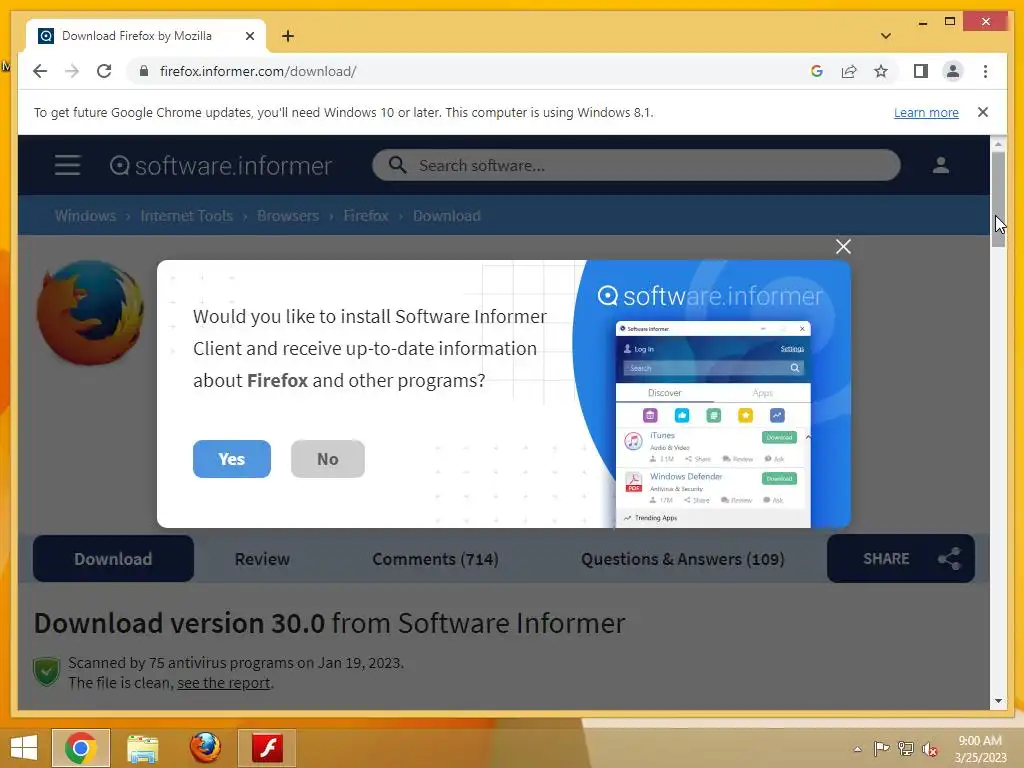Image resolution: width=1024 pixels, height=768 pixels.
Task: Open Questions & Answers (109) tab
Action: point(682,559)
